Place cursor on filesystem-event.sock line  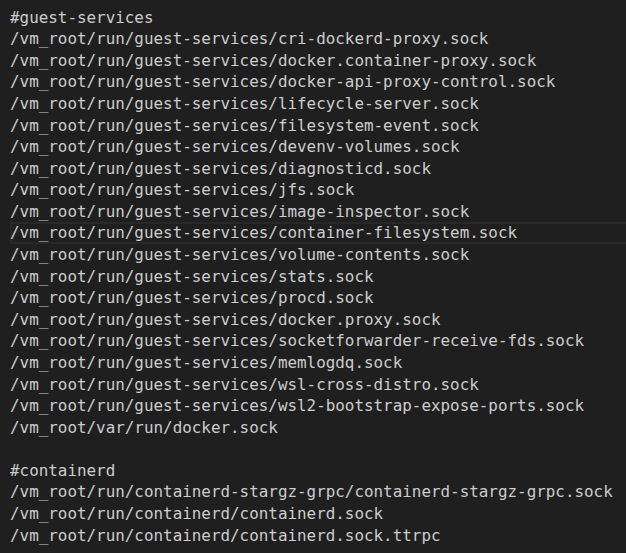(x=244, y=125)
